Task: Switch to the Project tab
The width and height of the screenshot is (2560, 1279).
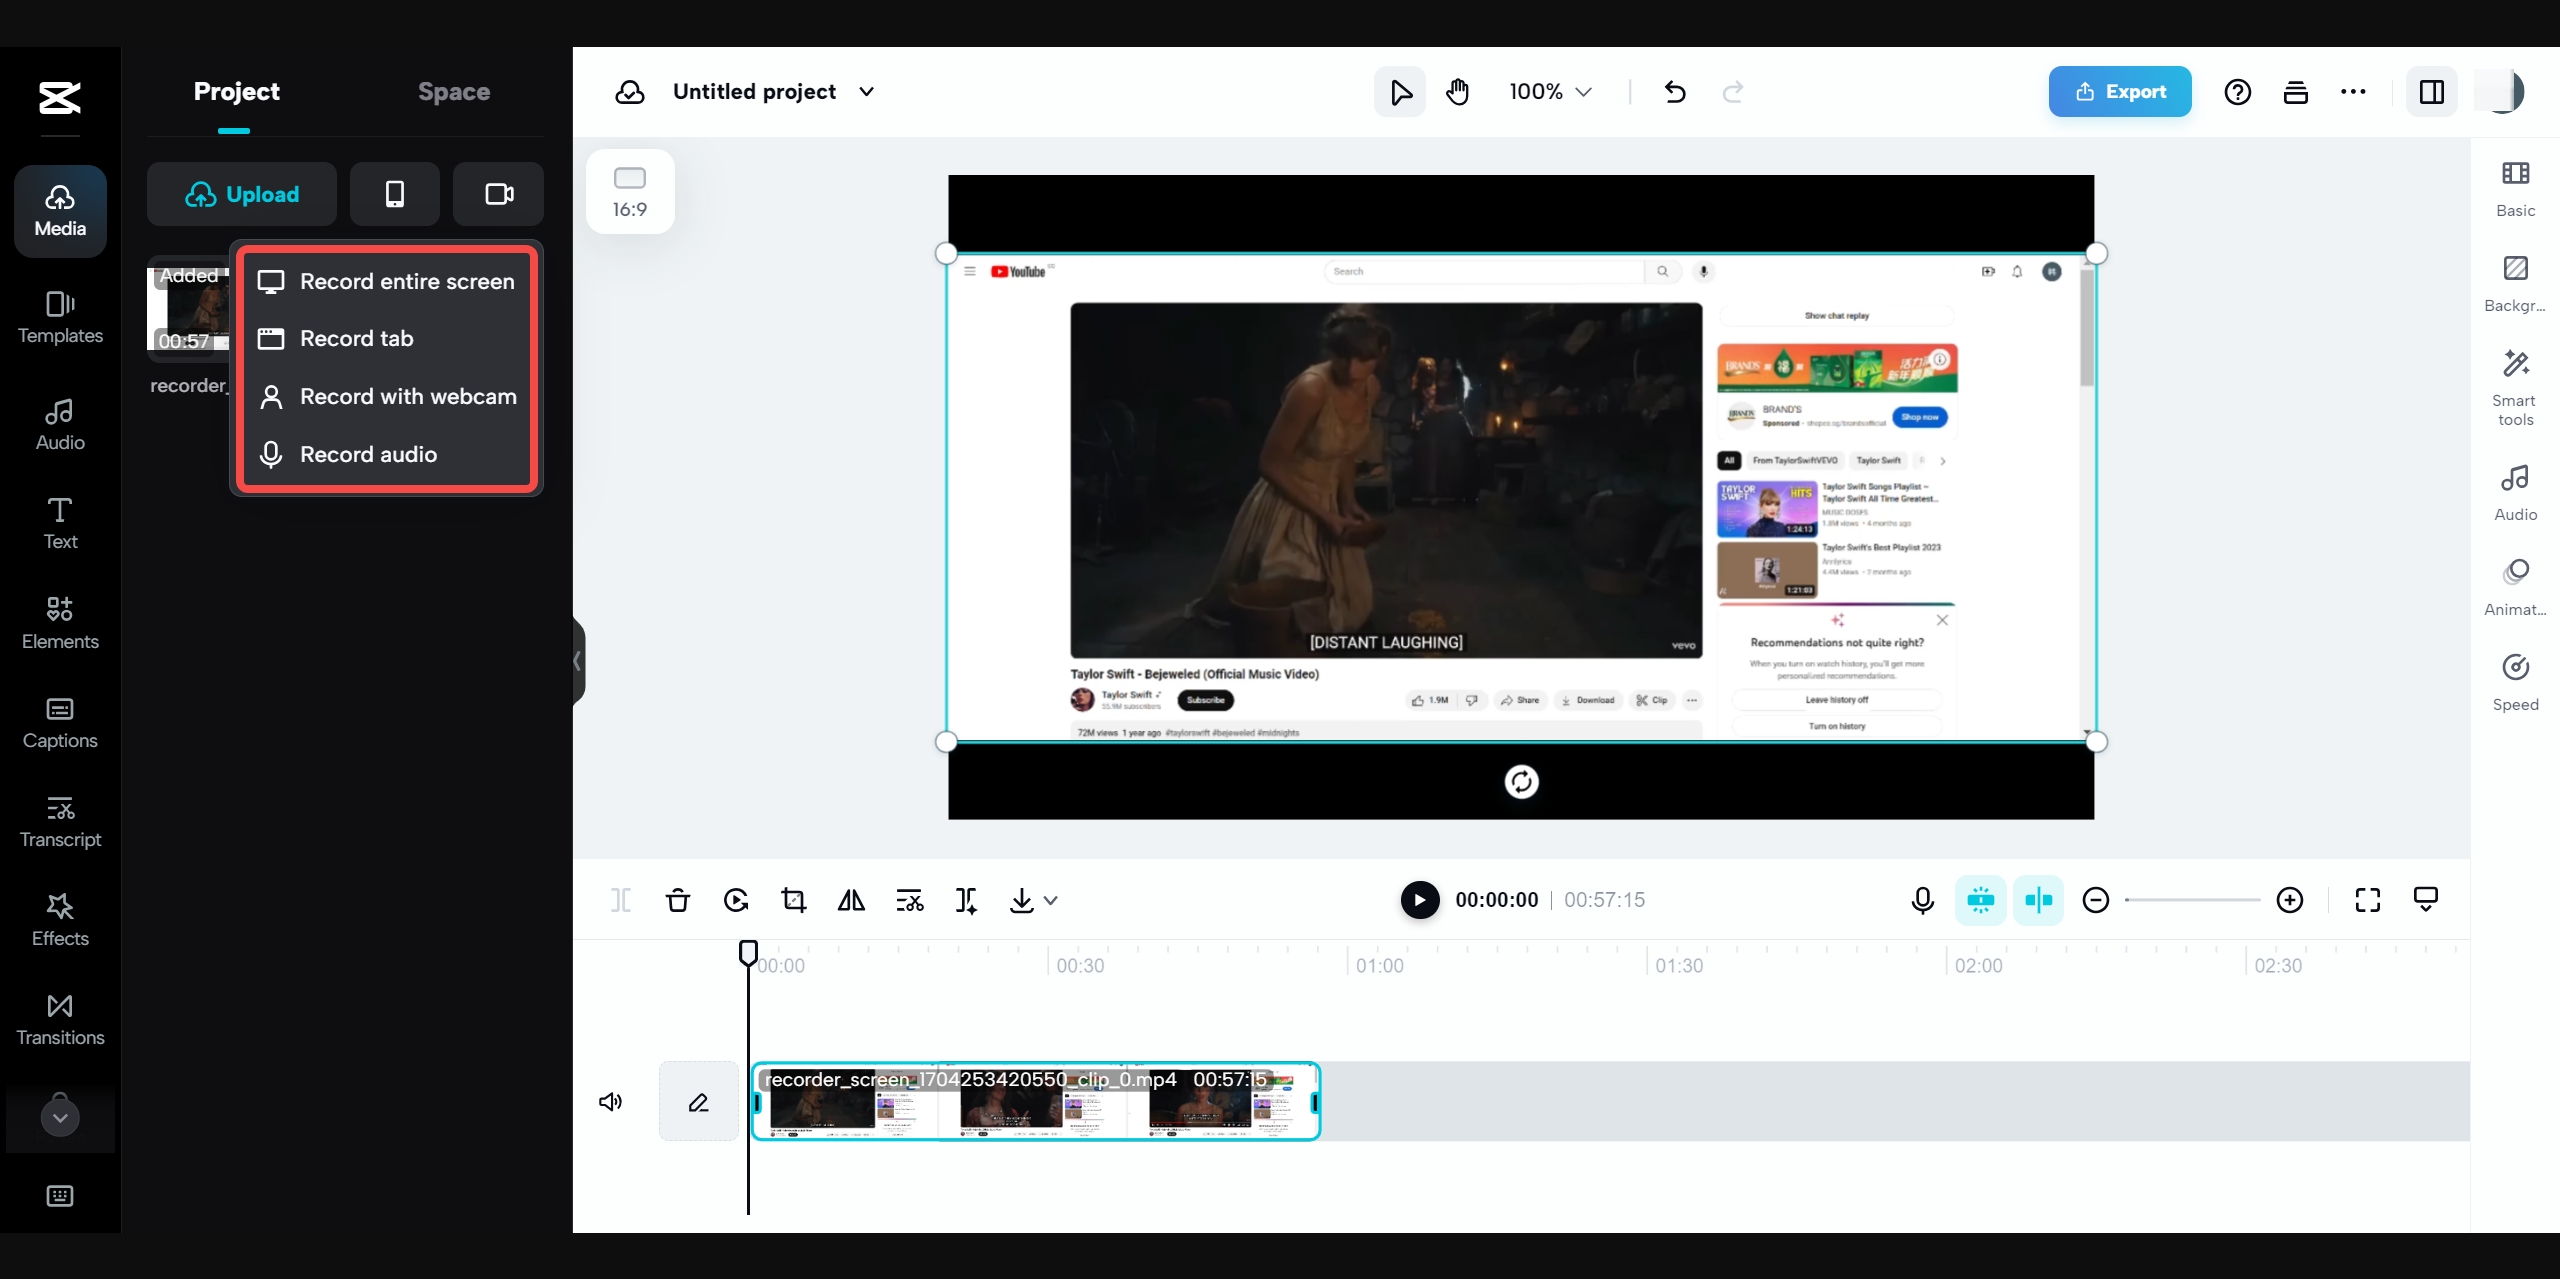Action: 236,92
